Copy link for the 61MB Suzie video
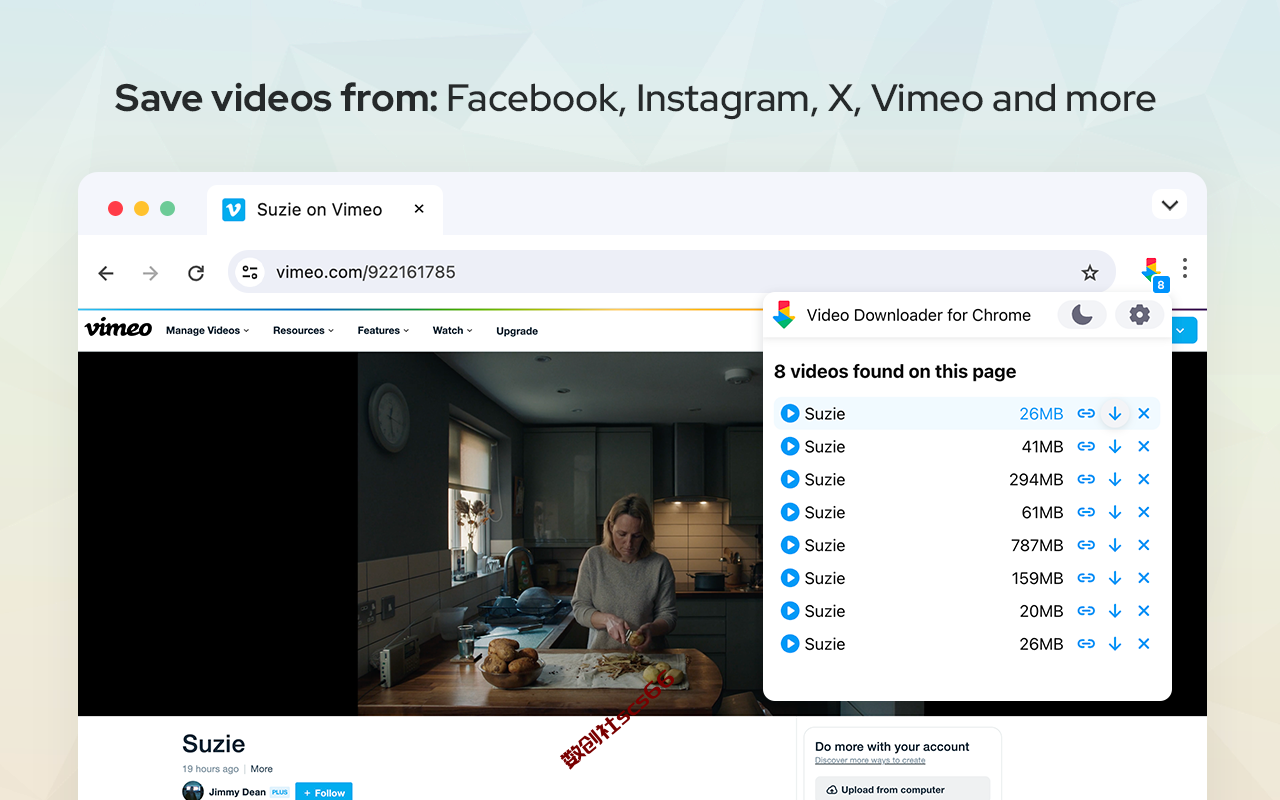Viewport: 1280px width, 800px height. point(1086,513)
